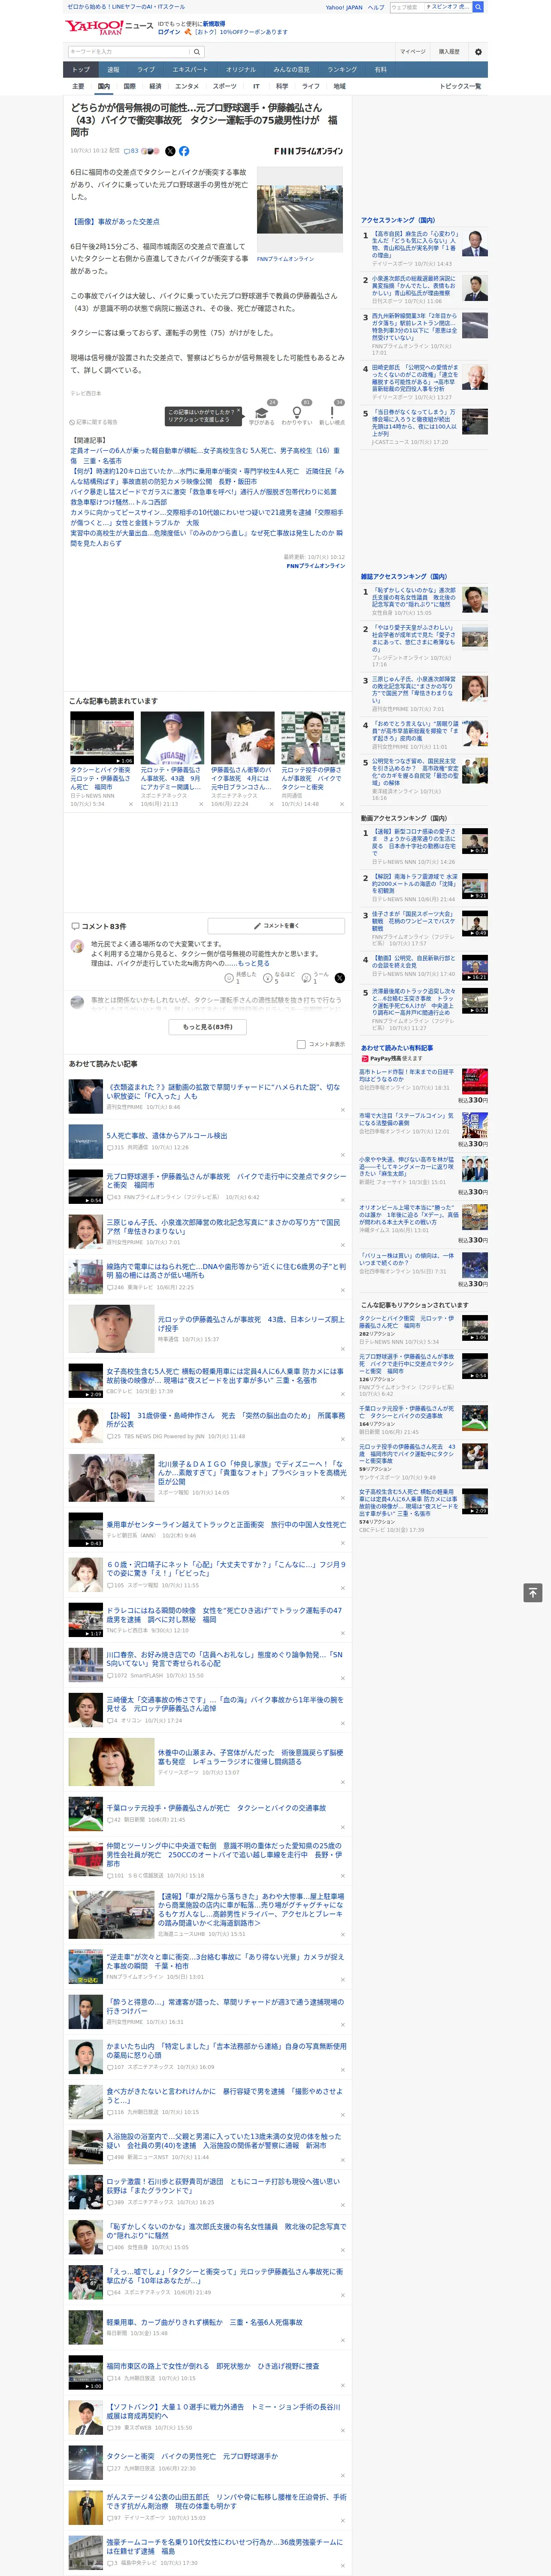Click the FNNプライムオンライン logo

pyautogui.click(x=308, y=151)
